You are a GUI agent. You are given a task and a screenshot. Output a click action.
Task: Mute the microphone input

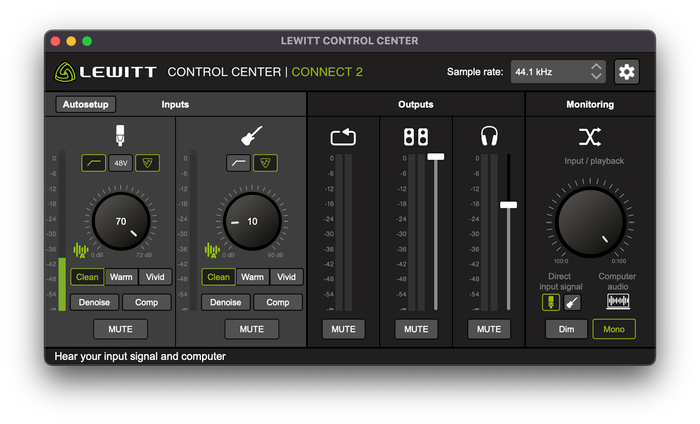tap(120, 329)
